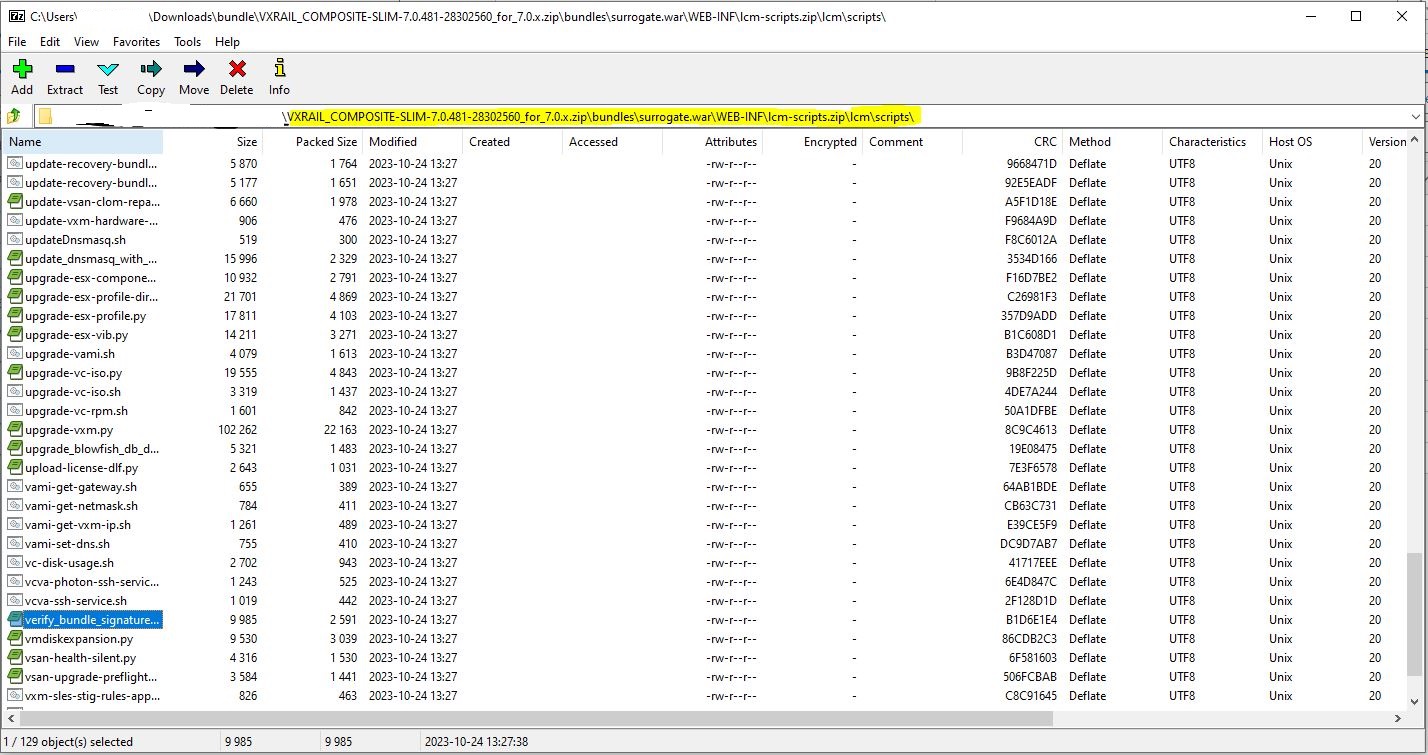This screenshot has width=1428, height=755.
Task: Go up one folder level icon
Action: (14, 116)
